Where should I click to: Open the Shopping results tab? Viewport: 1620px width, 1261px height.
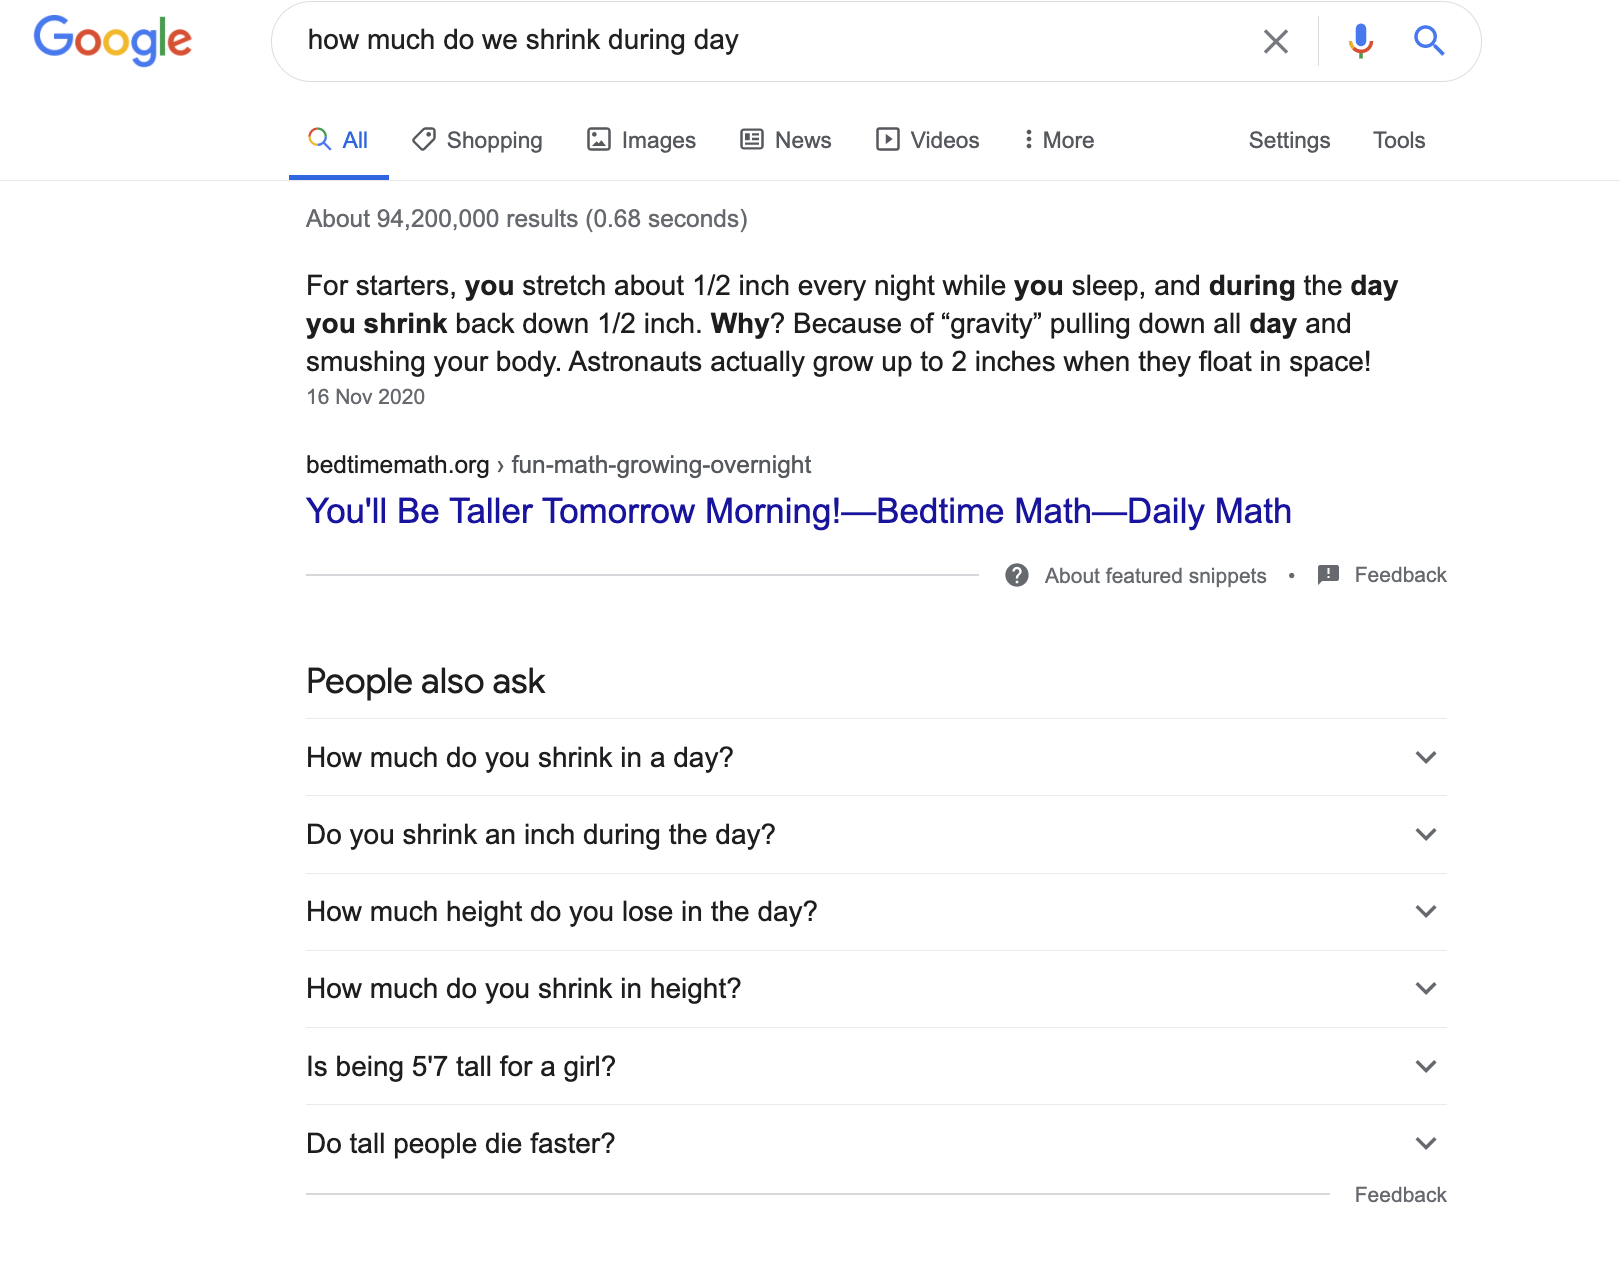tap(477, 140)
